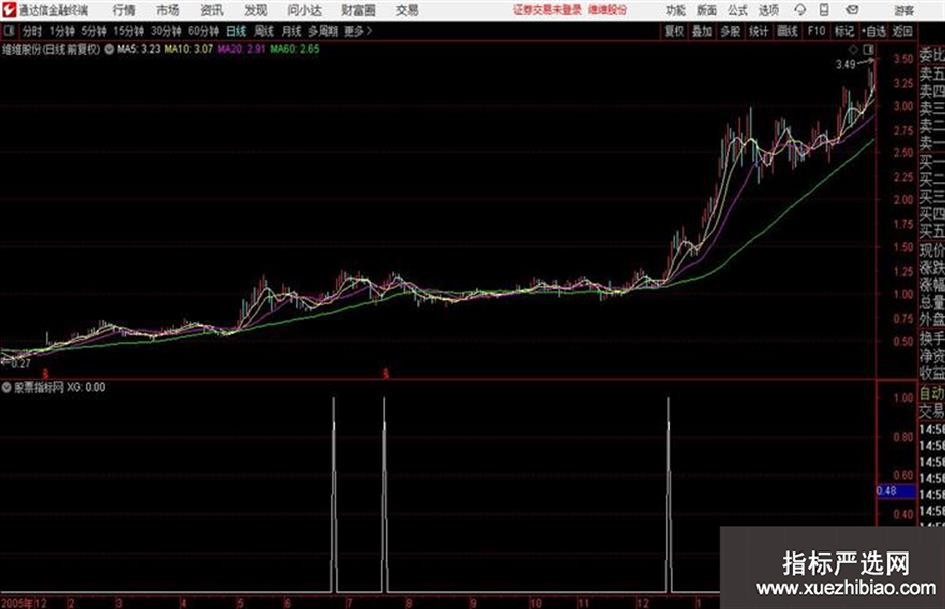Open the 市场 menu

coord(168,10)
